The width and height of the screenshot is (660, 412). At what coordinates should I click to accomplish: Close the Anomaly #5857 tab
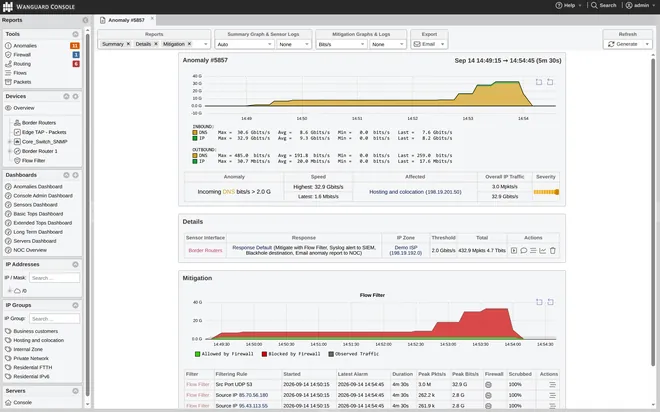pos(152,19)
